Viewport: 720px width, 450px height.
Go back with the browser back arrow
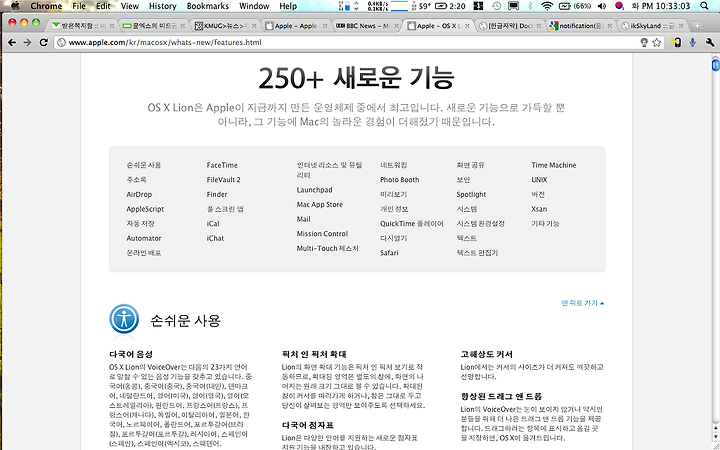coord(12,42)
